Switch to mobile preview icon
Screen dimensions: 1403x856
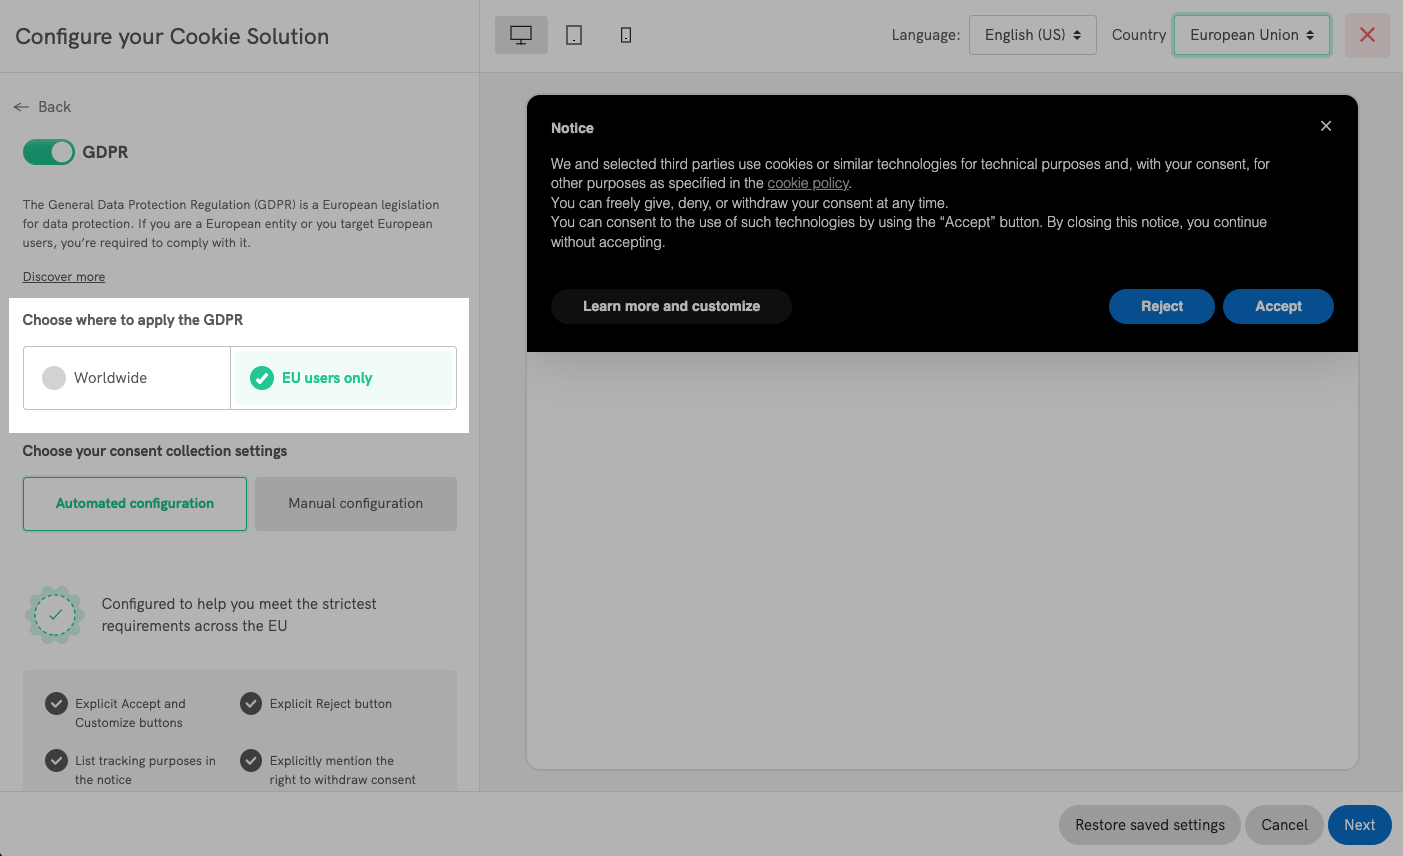click(626, 35)
